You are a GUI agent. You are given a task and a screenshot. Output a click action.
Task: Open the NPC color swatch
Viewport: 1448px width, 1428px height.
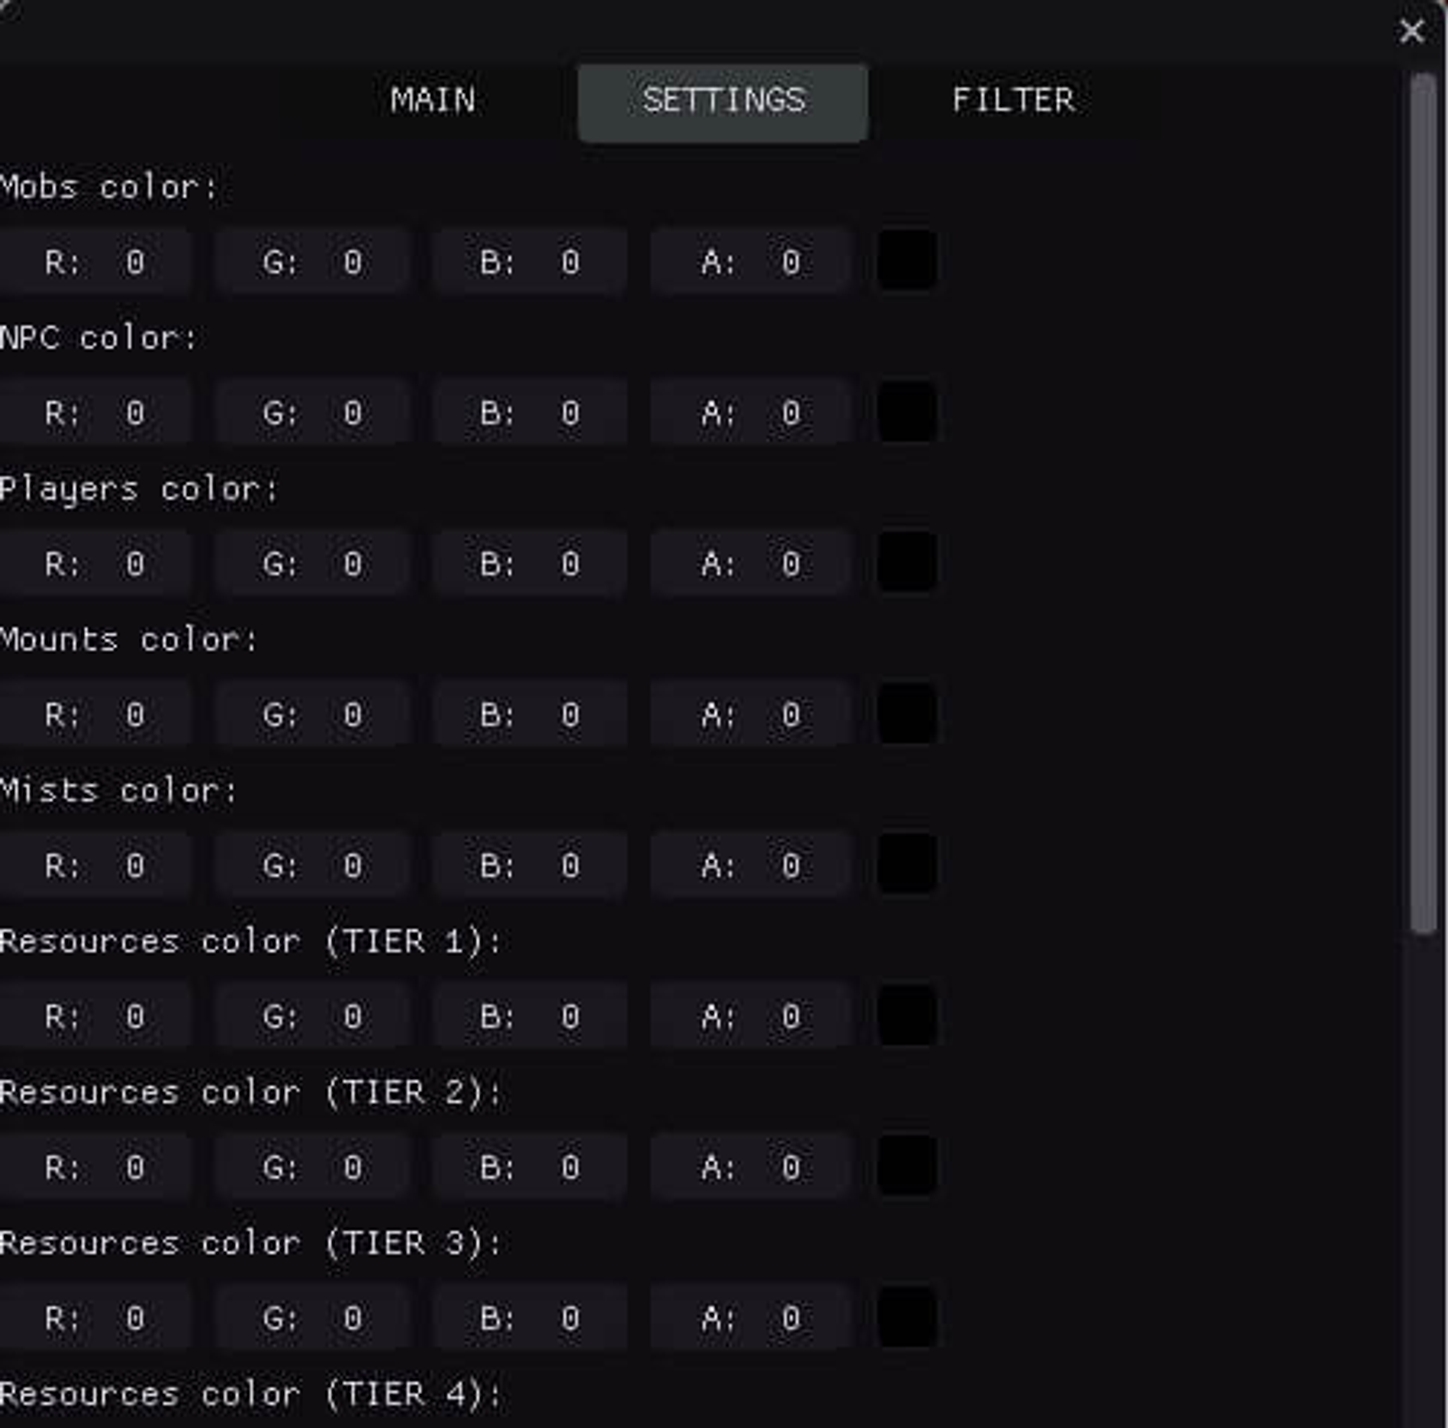(908, 412)
